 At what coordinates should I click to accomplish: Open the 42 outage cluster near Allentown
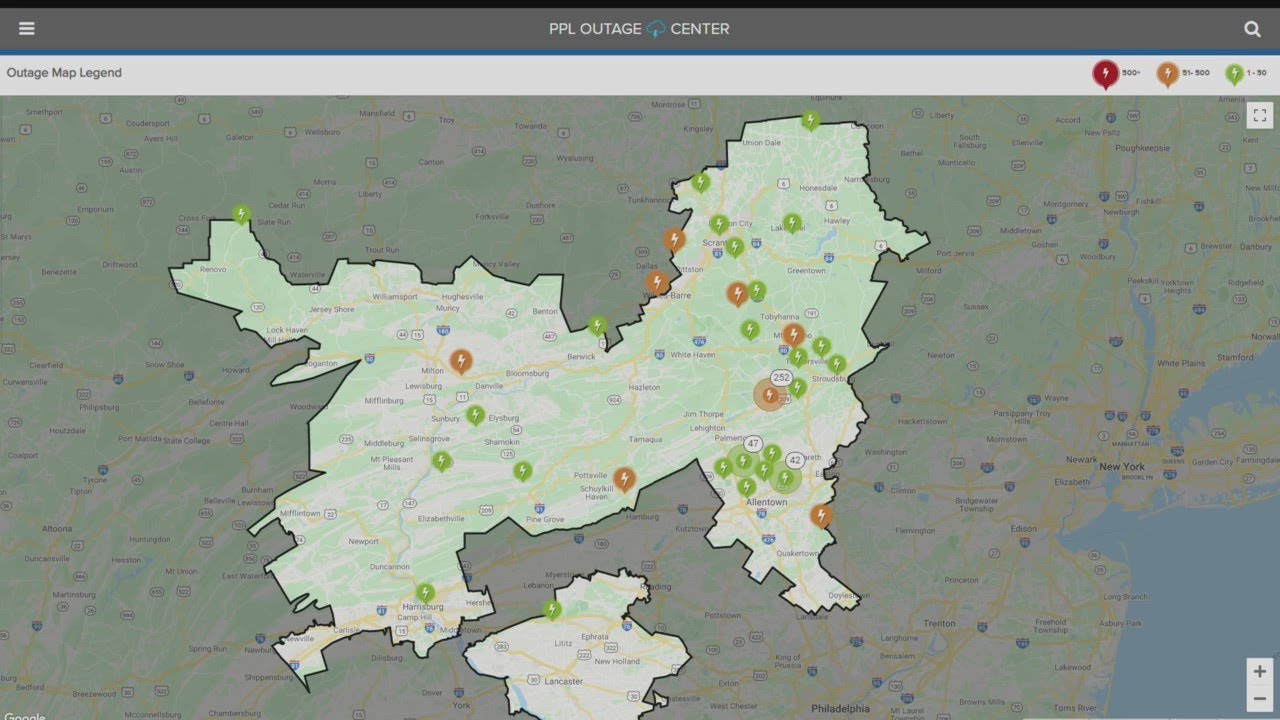click(x=795, y=460)
